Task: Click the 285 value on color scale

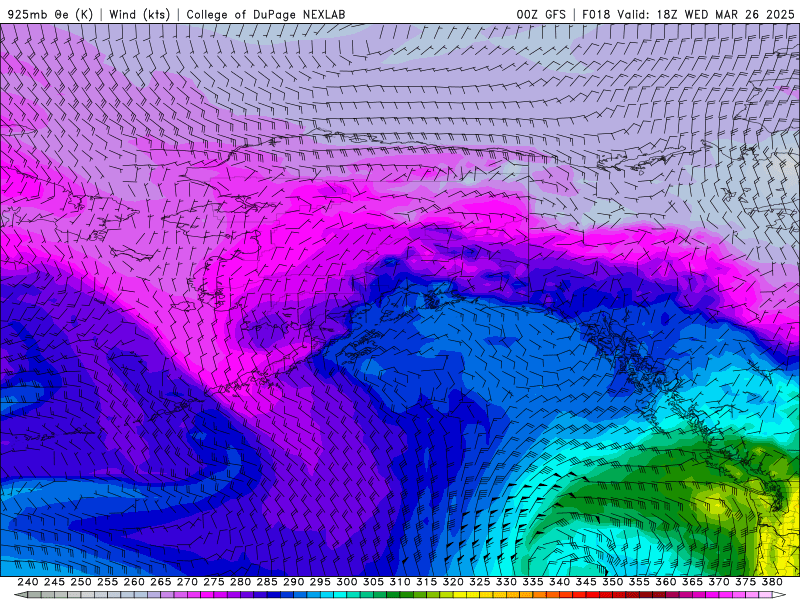Action: pyautogui.click(x=267, y=582)
